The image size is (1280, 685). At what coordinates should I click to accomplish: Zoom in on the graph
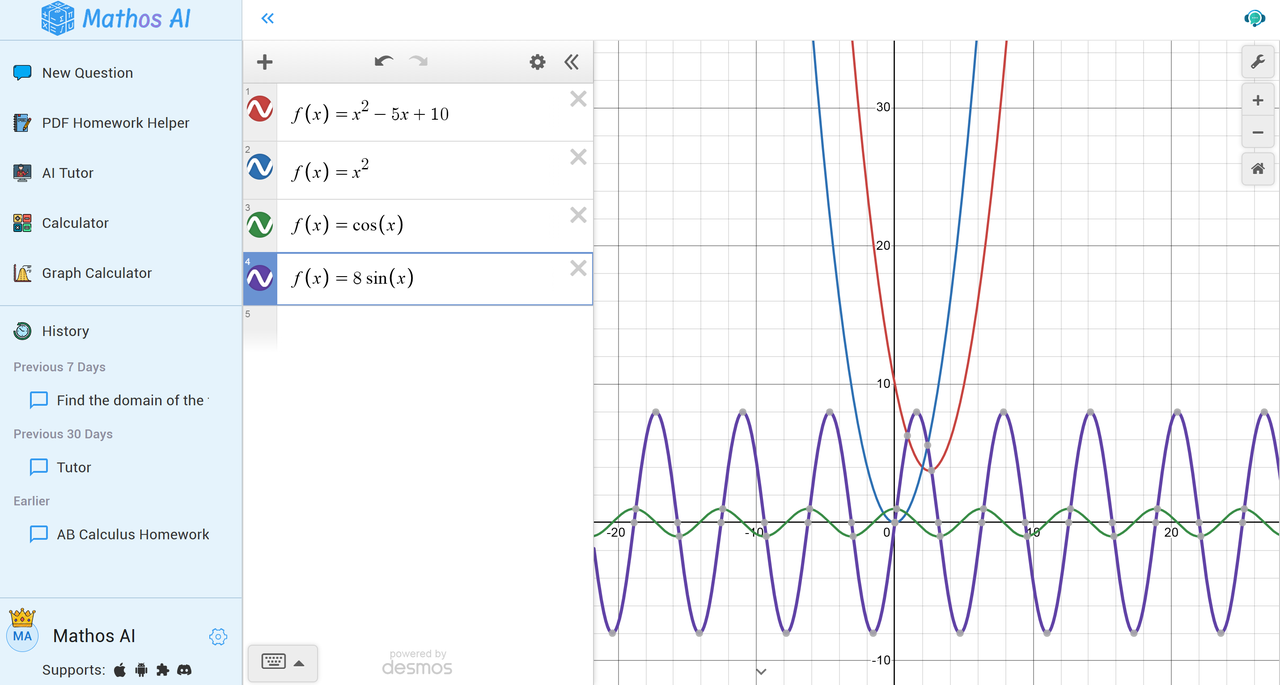pyautogui.click(x=1257, y=100)
